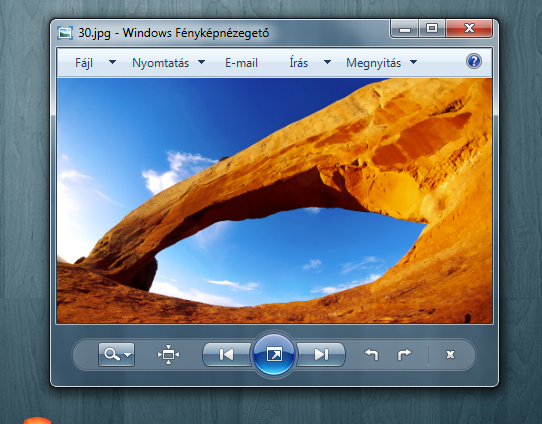The width and height of the screenshot is (542, 424).
Task: Expand the Nyomtatás dropdown arrow
Action: (x=202, y=62)
